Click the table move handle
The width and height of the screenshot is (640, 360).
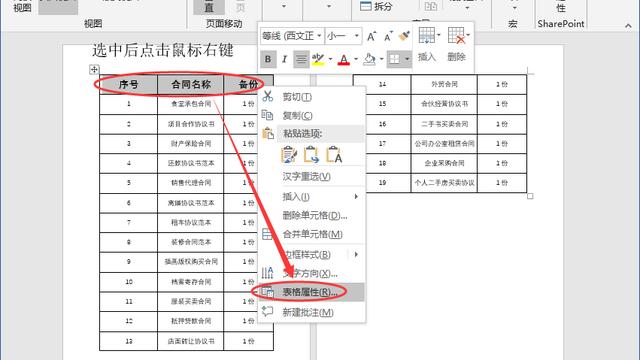(94, 69)
